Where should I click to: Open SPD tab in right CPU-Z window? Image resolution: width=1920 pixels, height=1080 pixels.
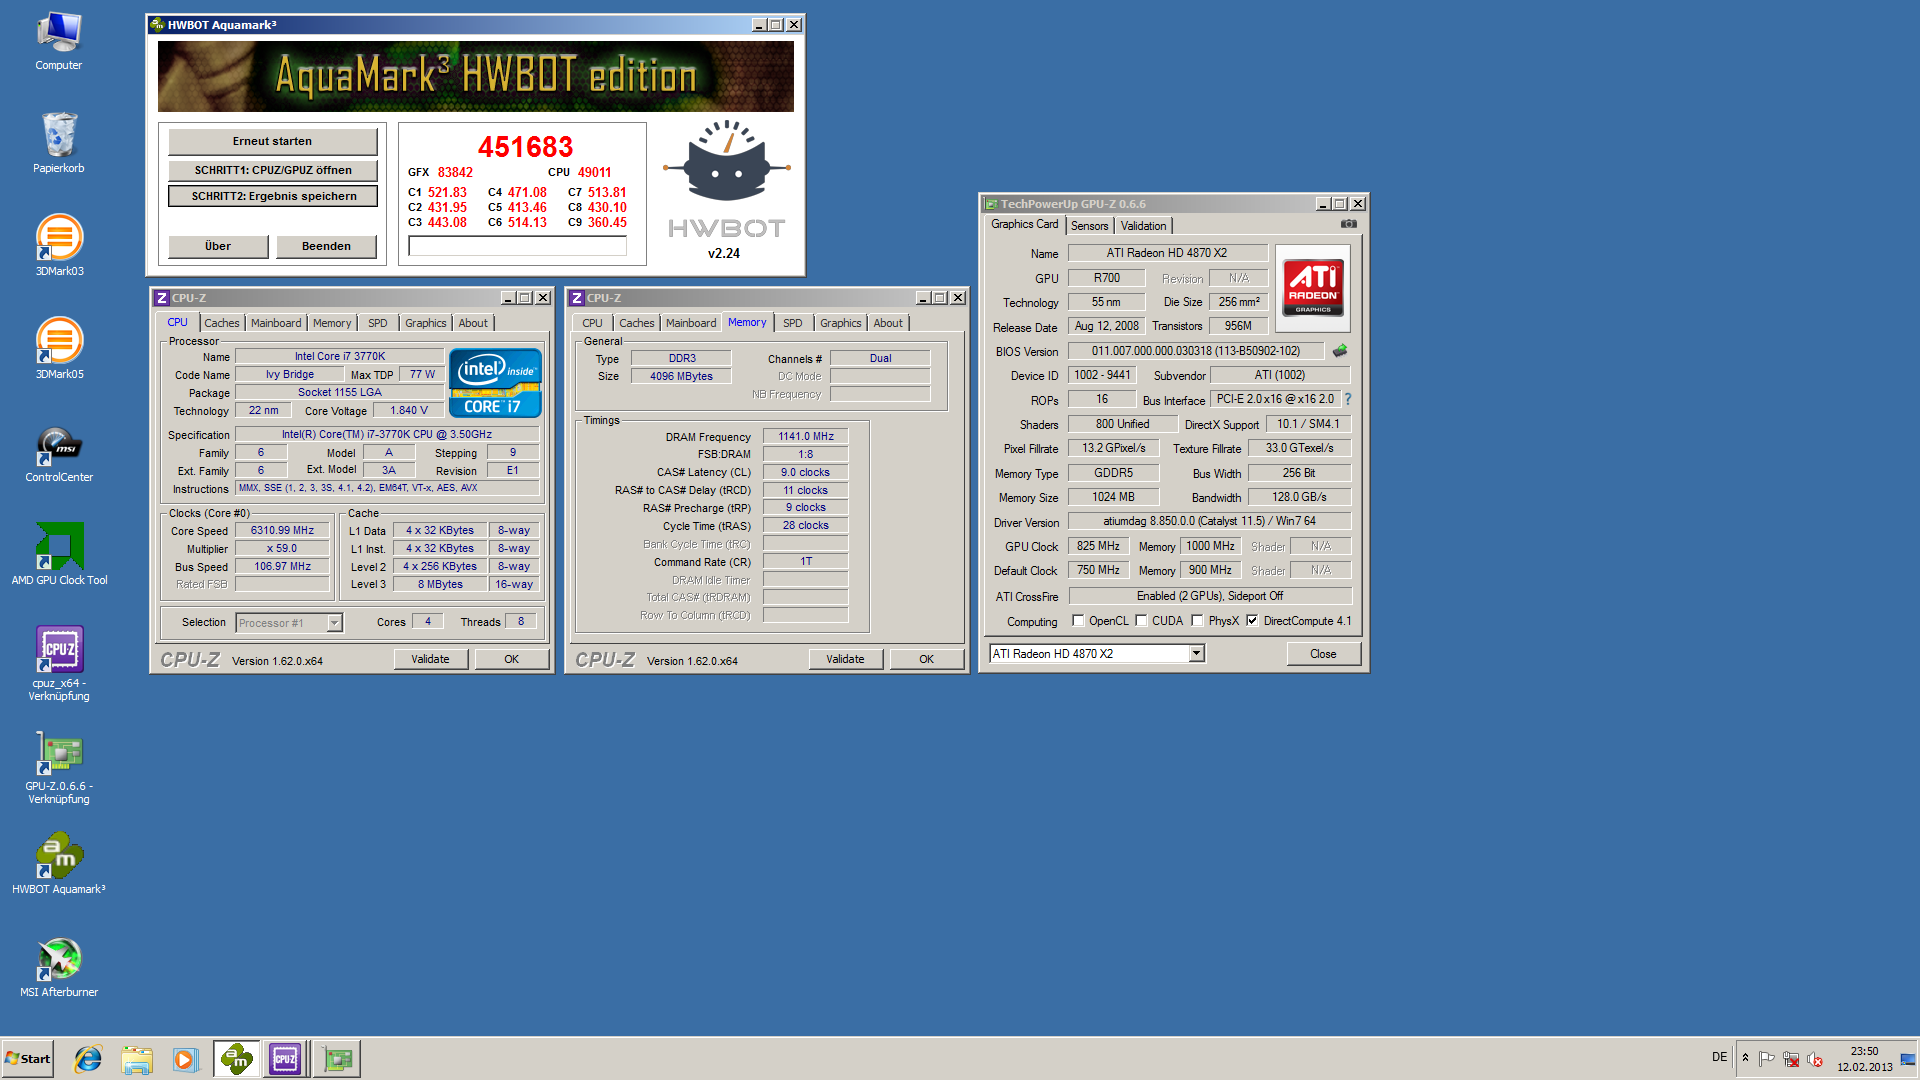793,323
